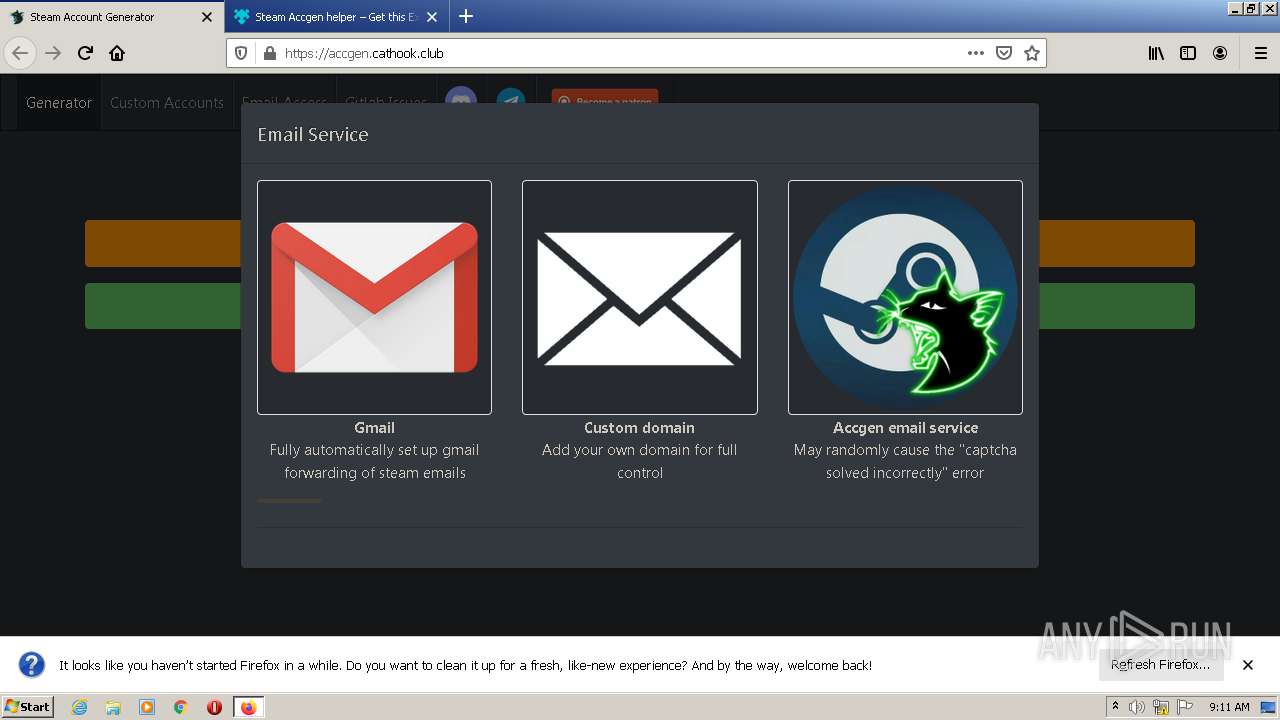This screenshot has height=720, width=1280.
Task: Close the Steam Account Generator tab
Action: (x=207, y=17)
